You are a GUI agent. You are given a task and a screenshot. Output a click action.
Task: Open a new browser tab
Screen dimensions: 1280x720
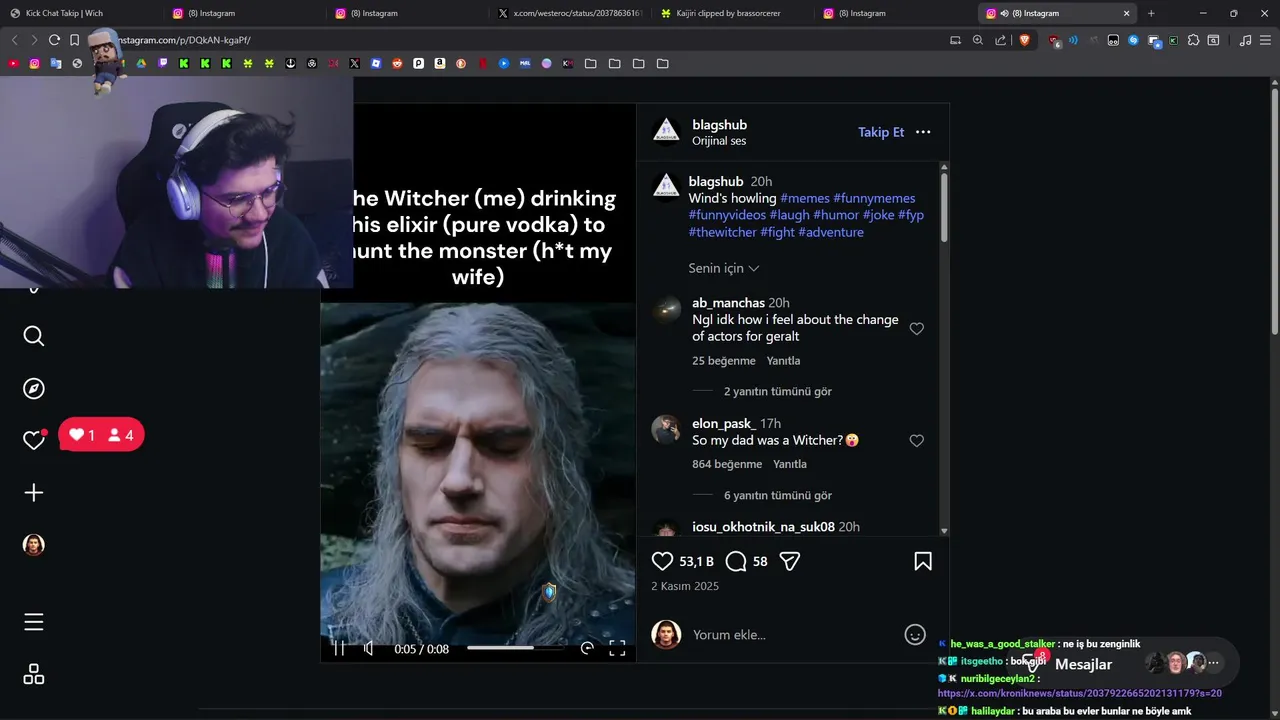(1151, 13)
